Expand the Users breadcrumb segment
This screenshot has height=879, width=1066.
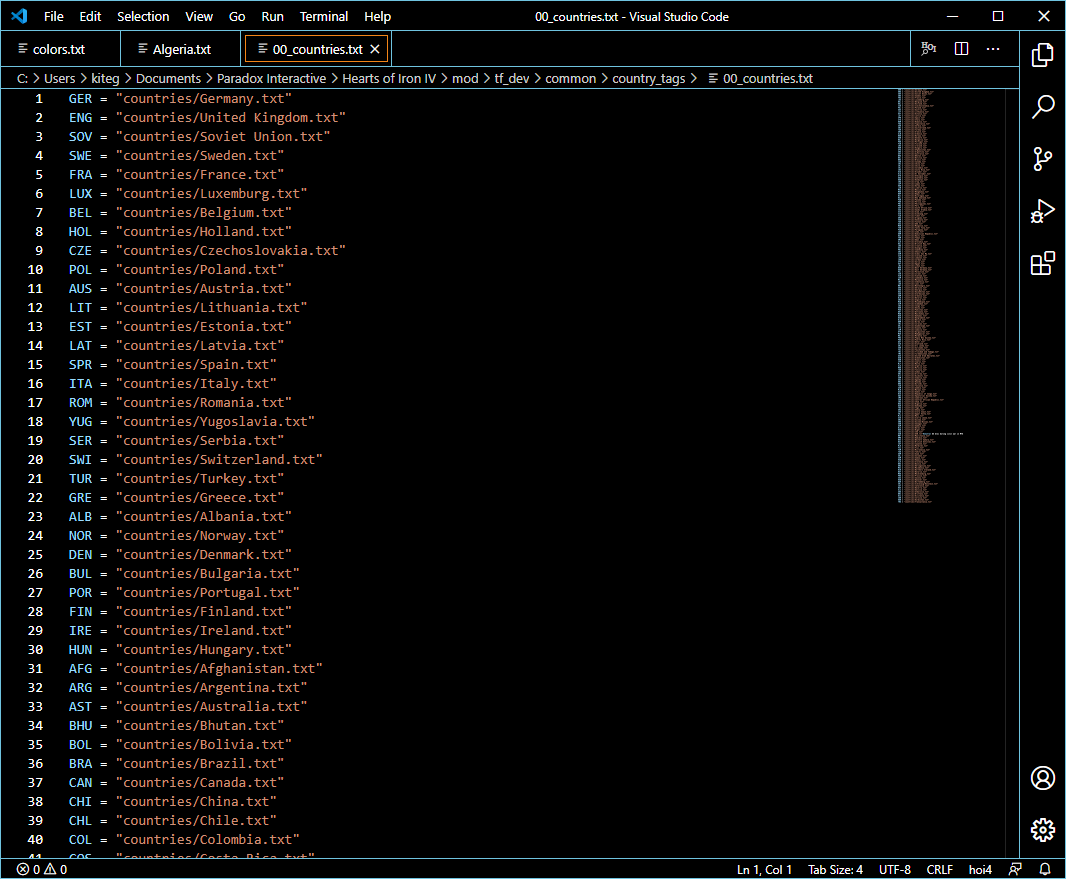pos(60,78)
